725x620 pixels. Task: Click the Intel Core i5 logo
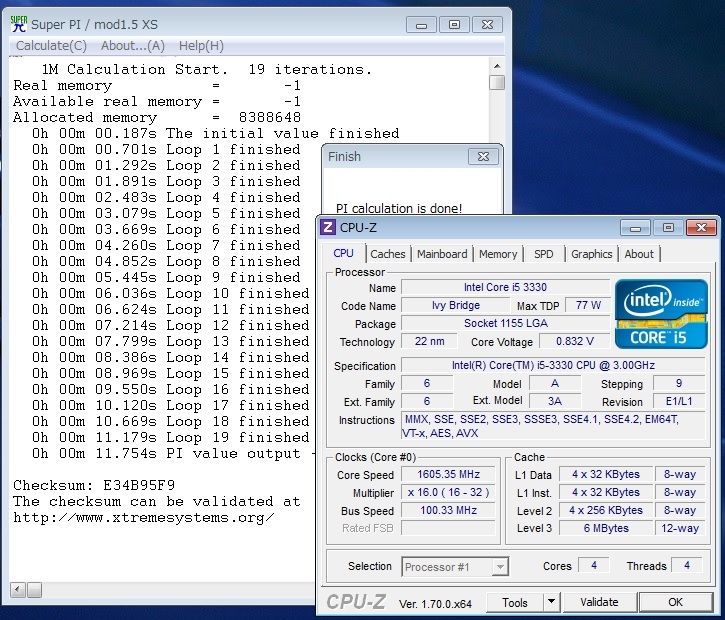[661, 313]
